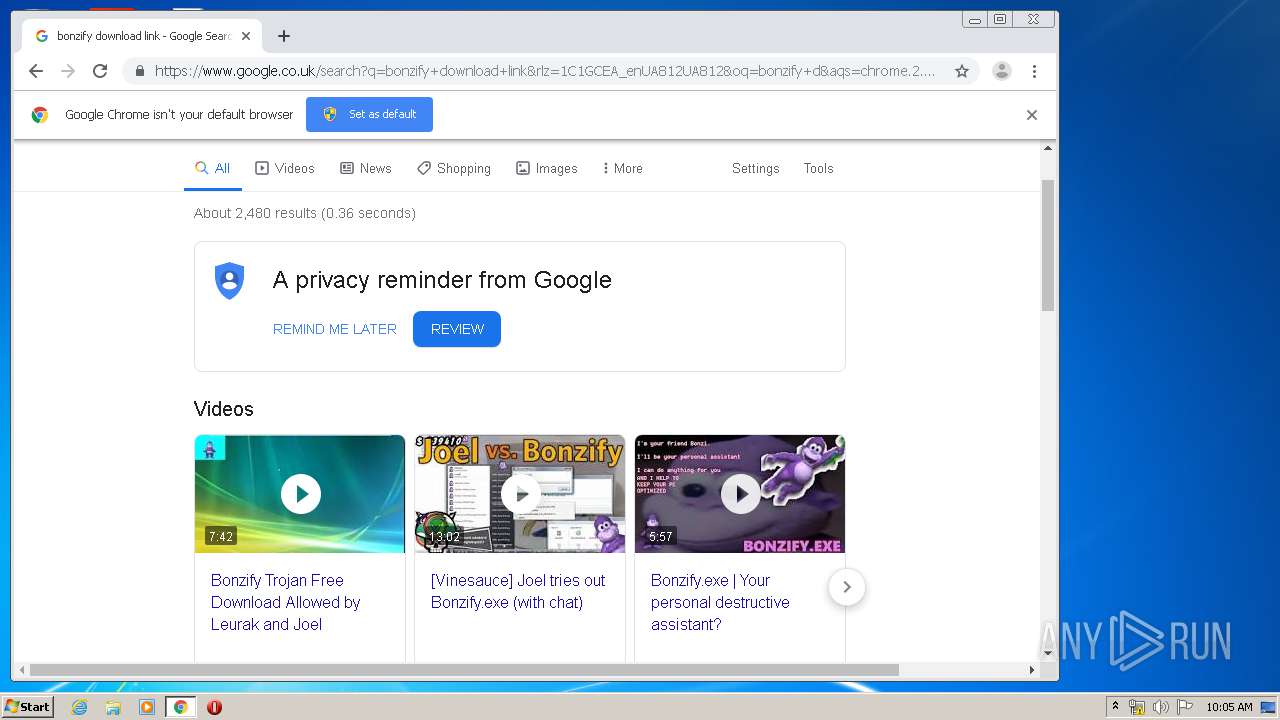Click the padlock site info icon
This screenshot has width=1280, height=720.
[140, 71]
